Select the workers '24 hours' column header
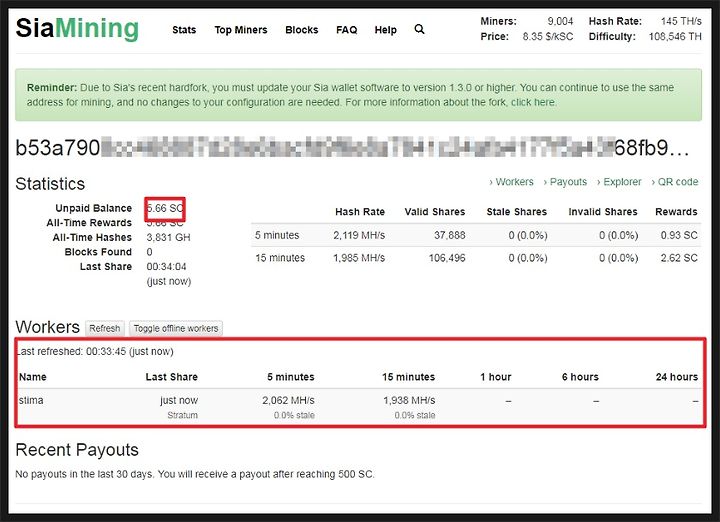The width and height of the screenshot is (720, 522). coord(677,377)
